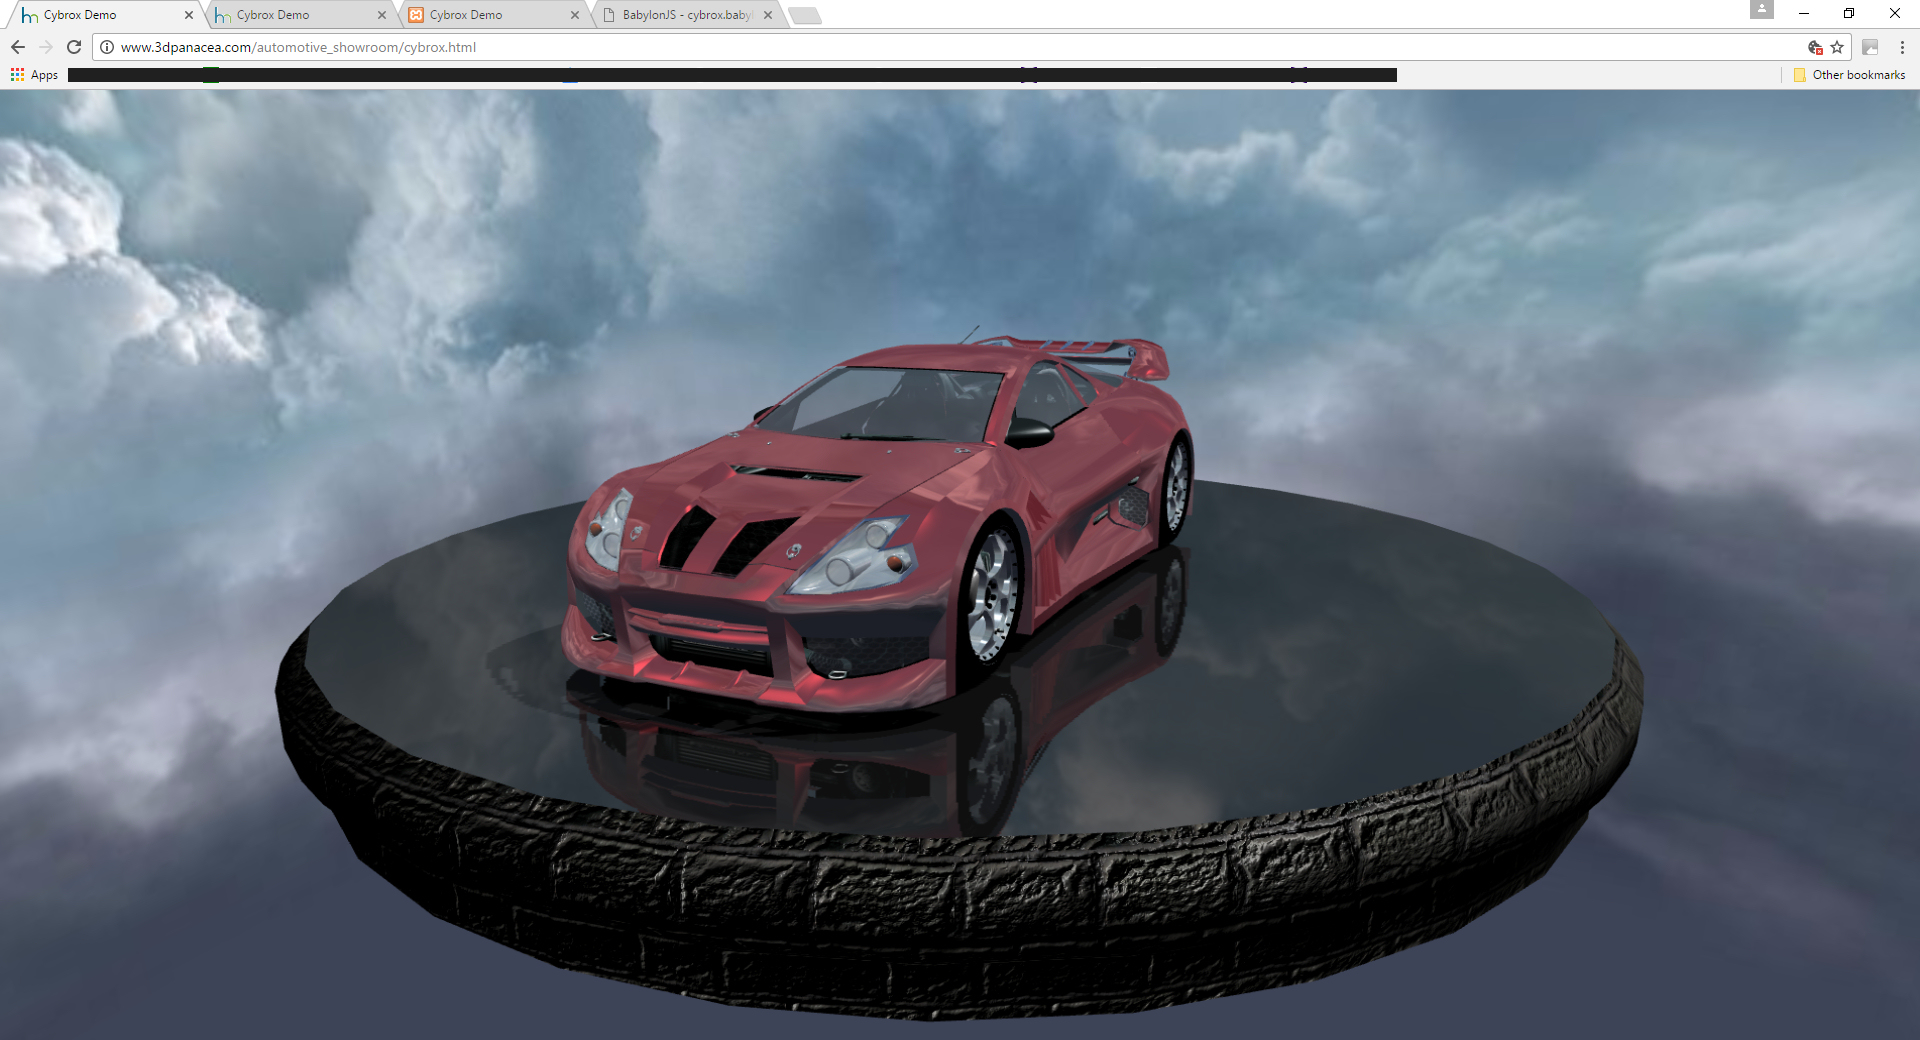The image size is (1920, 1040).
Task: Minimize the browser window
Action: [1804, 13]
